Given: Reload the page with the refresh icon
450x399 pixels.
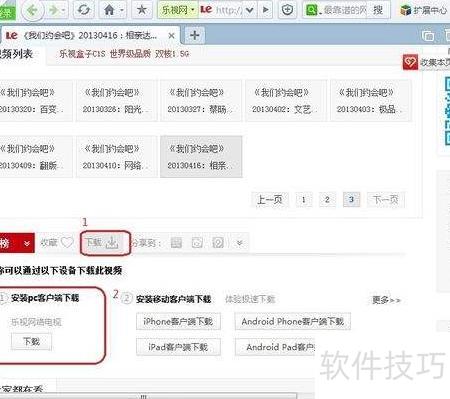Looking at the screenshot, I should (x=84, y=10).
